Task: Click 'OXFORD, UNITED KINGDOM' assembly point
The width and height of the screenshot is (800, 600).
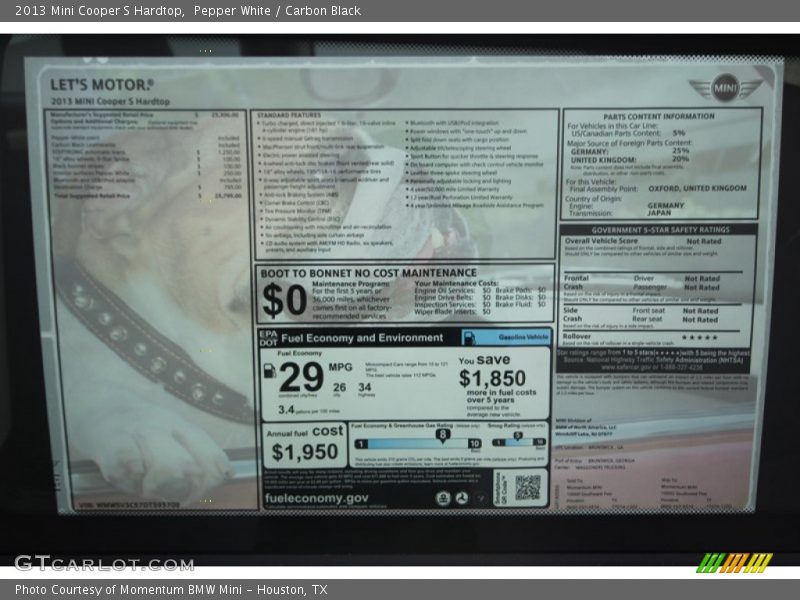Action: [697, 188]
